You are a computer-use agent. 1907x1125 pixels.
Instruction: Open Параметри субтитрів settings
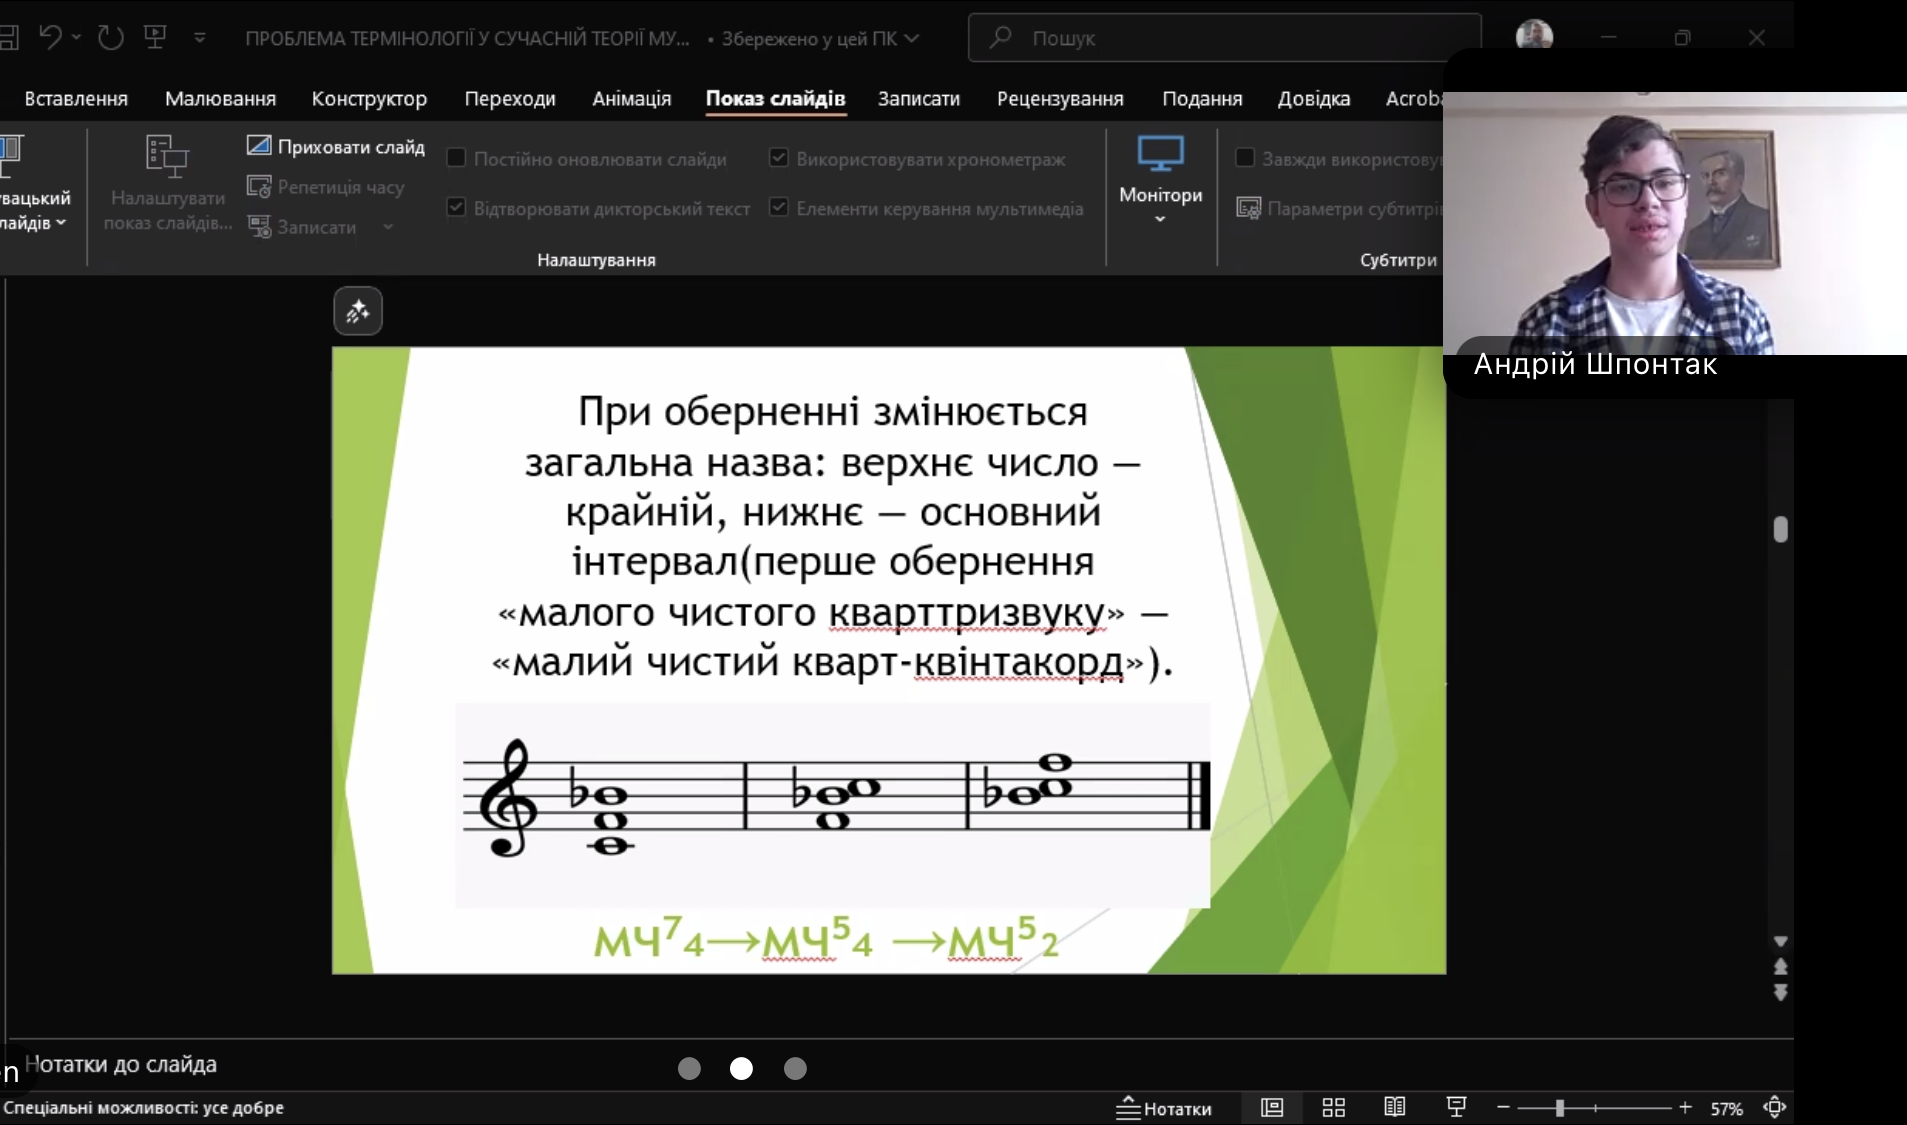pos(1339,208)
